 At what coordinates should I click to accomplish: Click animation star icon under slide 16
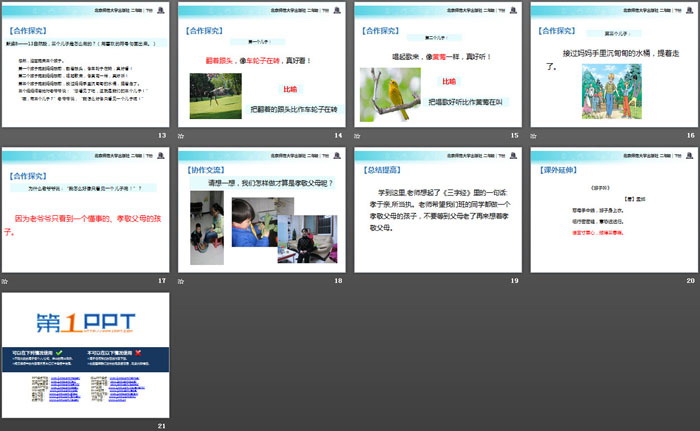click(x=533, y=136)
